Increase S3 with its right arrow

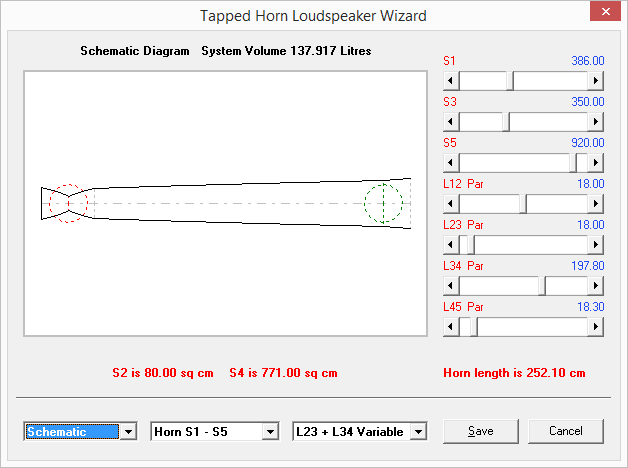tap(596, 121)
